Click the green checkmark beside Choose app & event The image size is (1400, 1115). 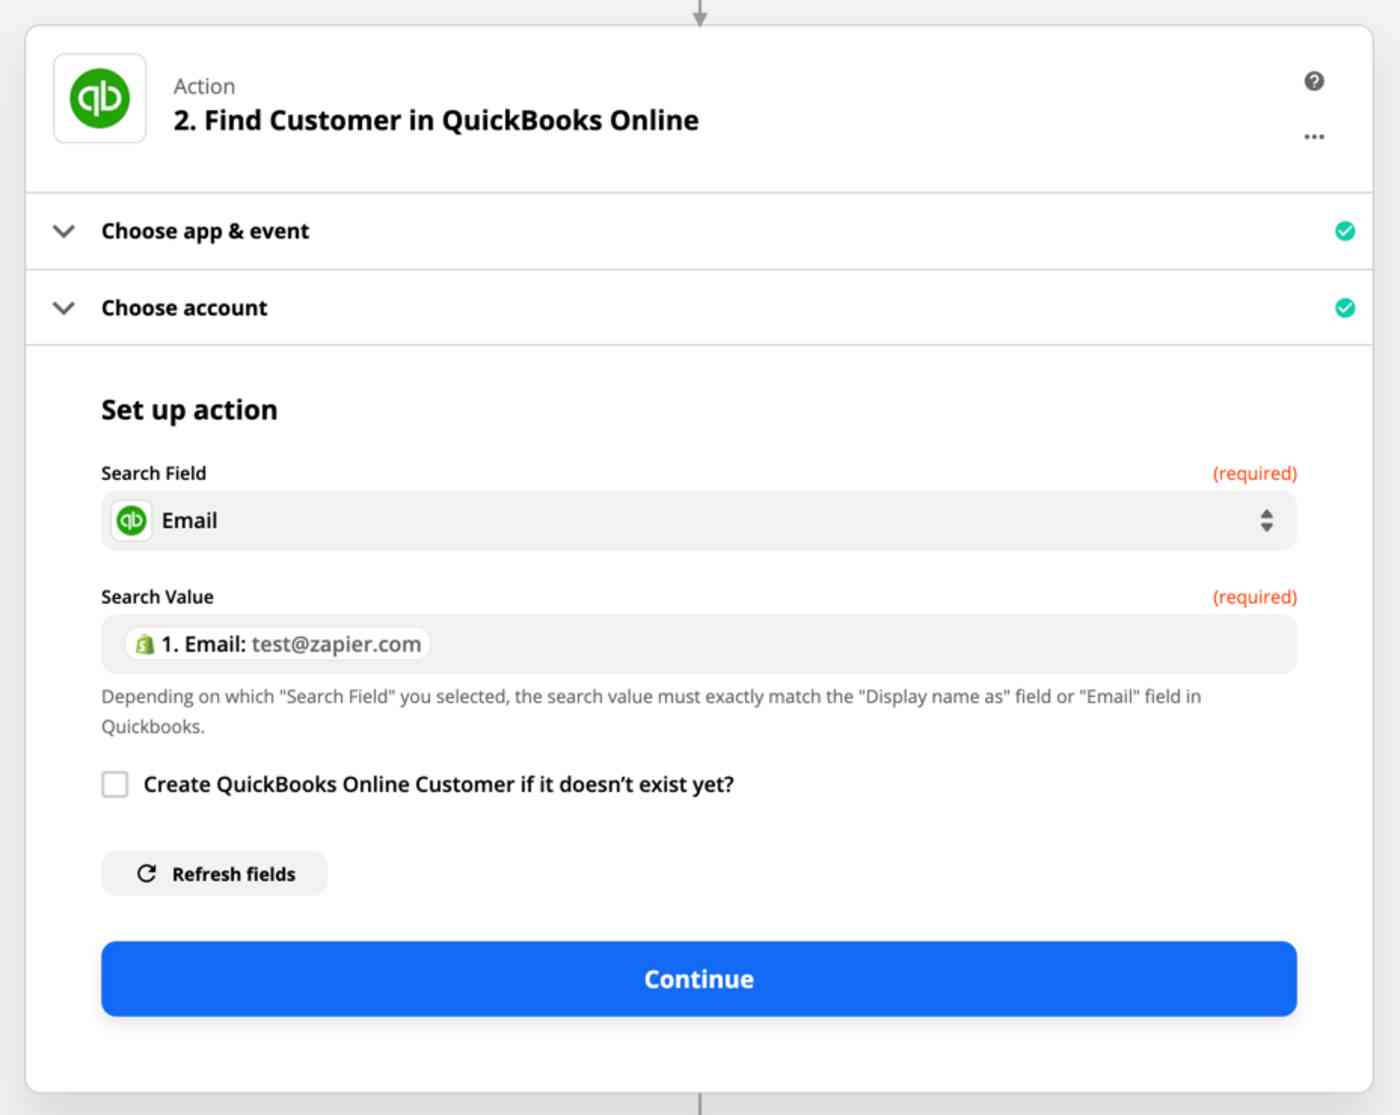(x=1345, y=231)
